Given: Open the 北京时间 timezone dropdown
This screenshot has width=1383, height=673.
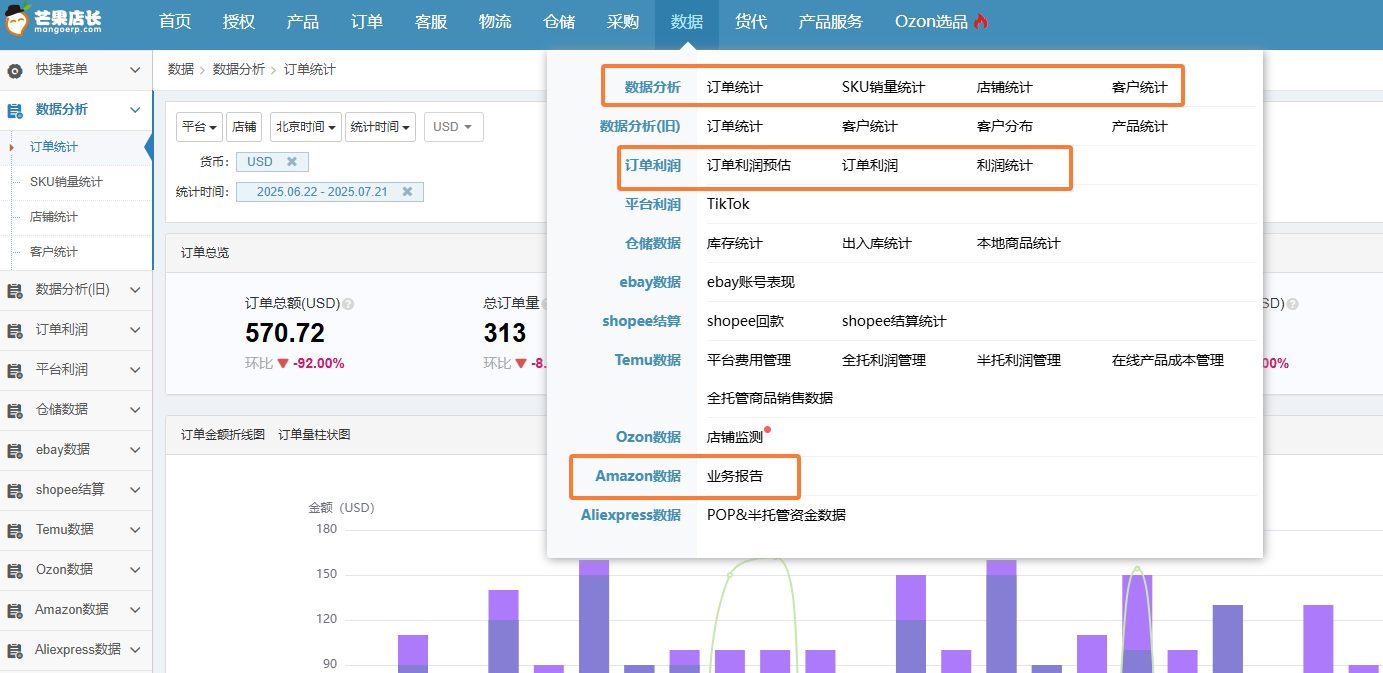Looking at the screenshot, I should tap(305, 127).
